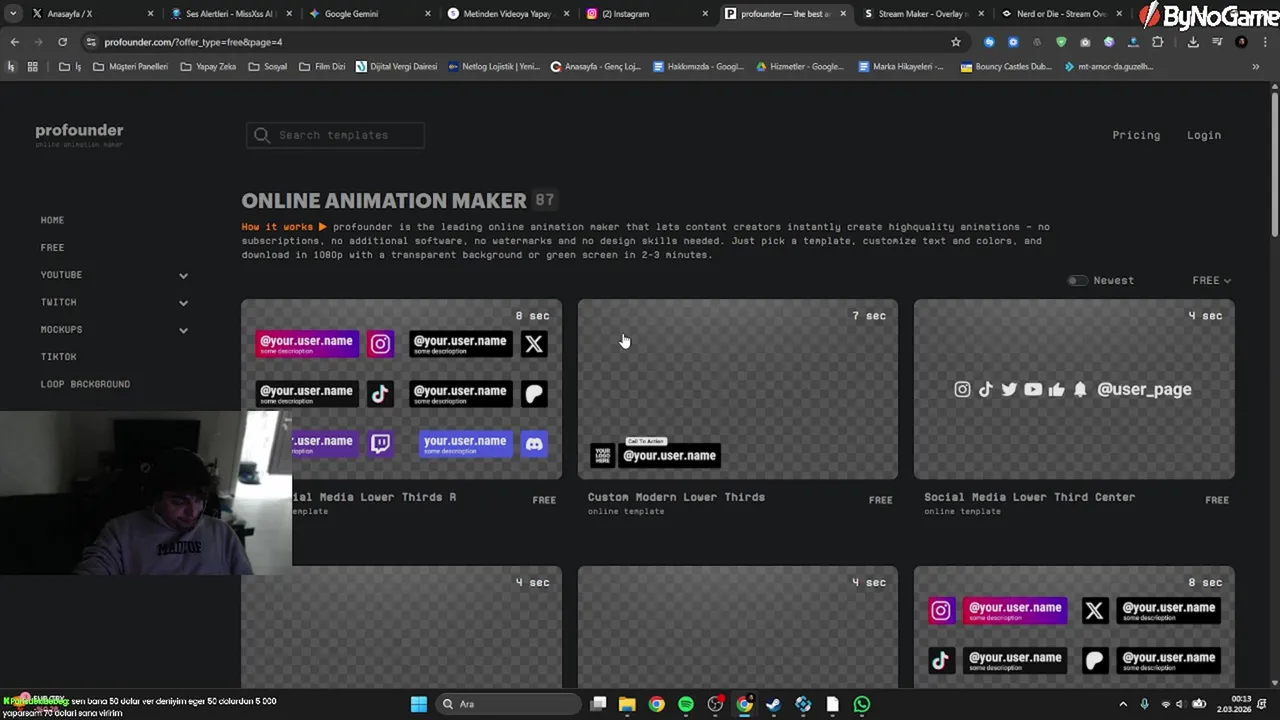The height and width of the screenshot is (720, 1280).
Task: Click the taskbar Ara search box
Action: point(508,704)
